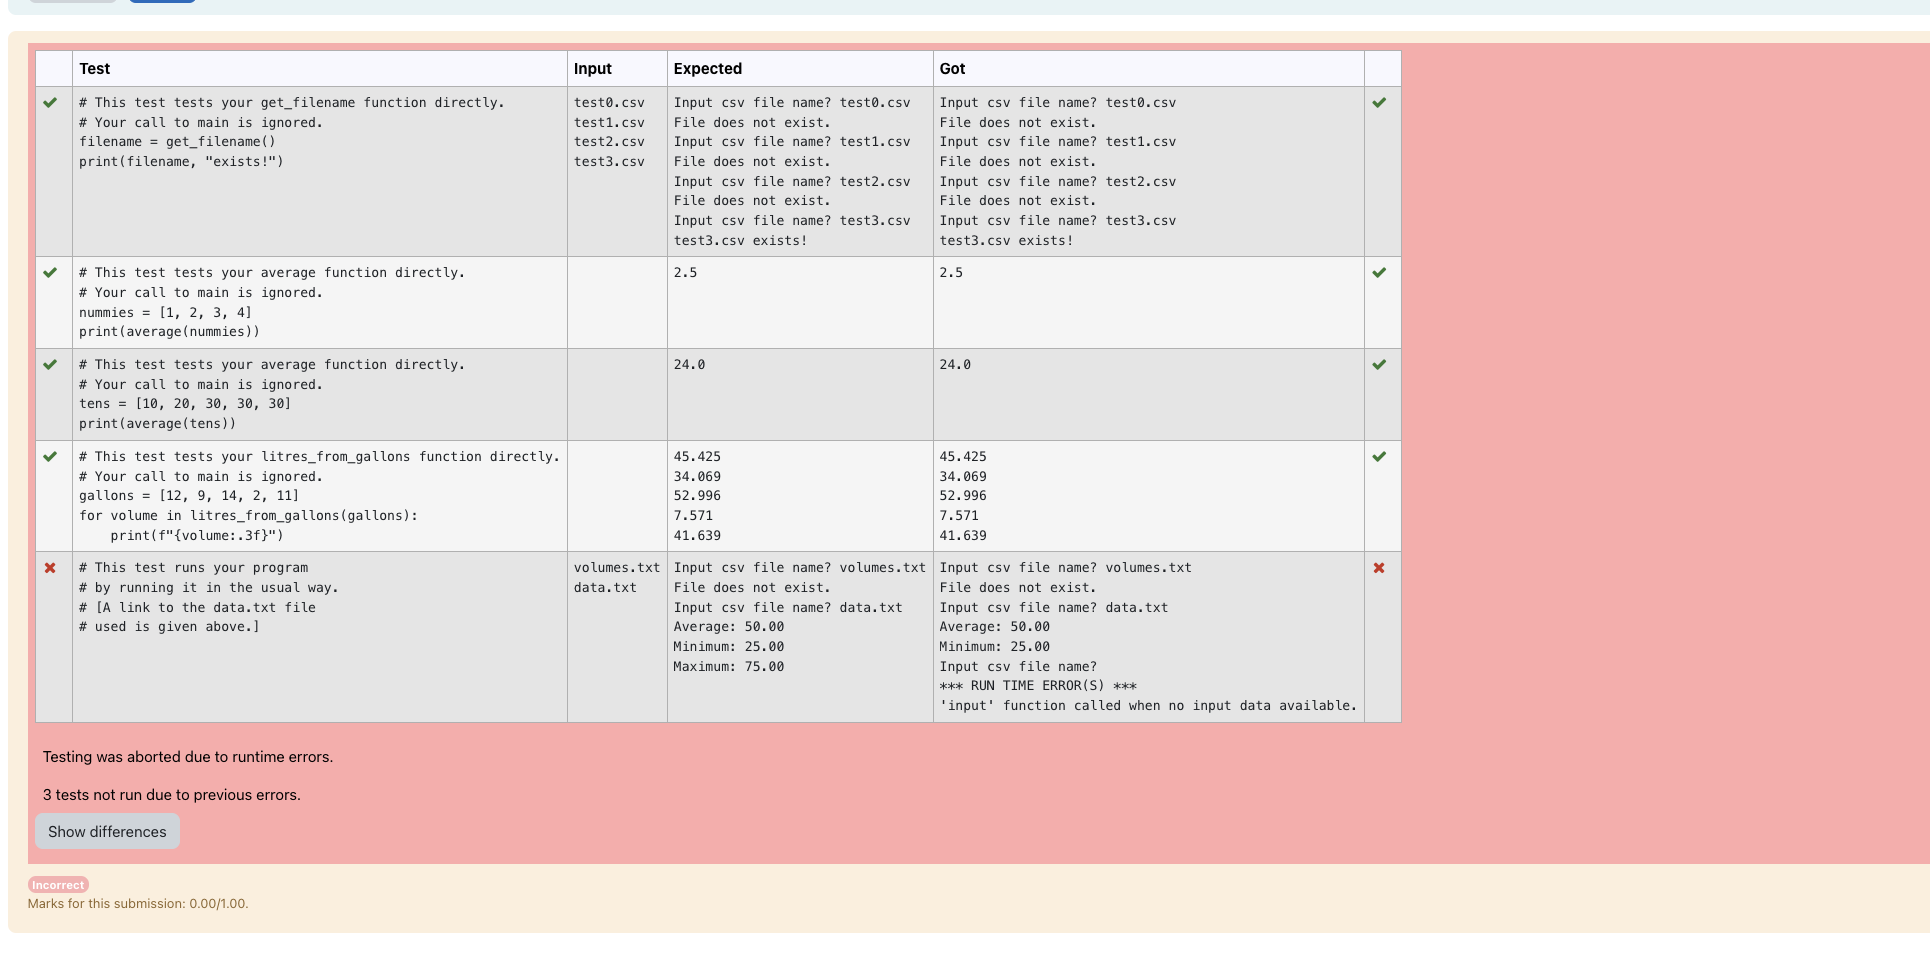Image resolution: width=1930 pixels, height=960 pixels.
Task: Click the Got column header
Action: click(x=952, y=69)
